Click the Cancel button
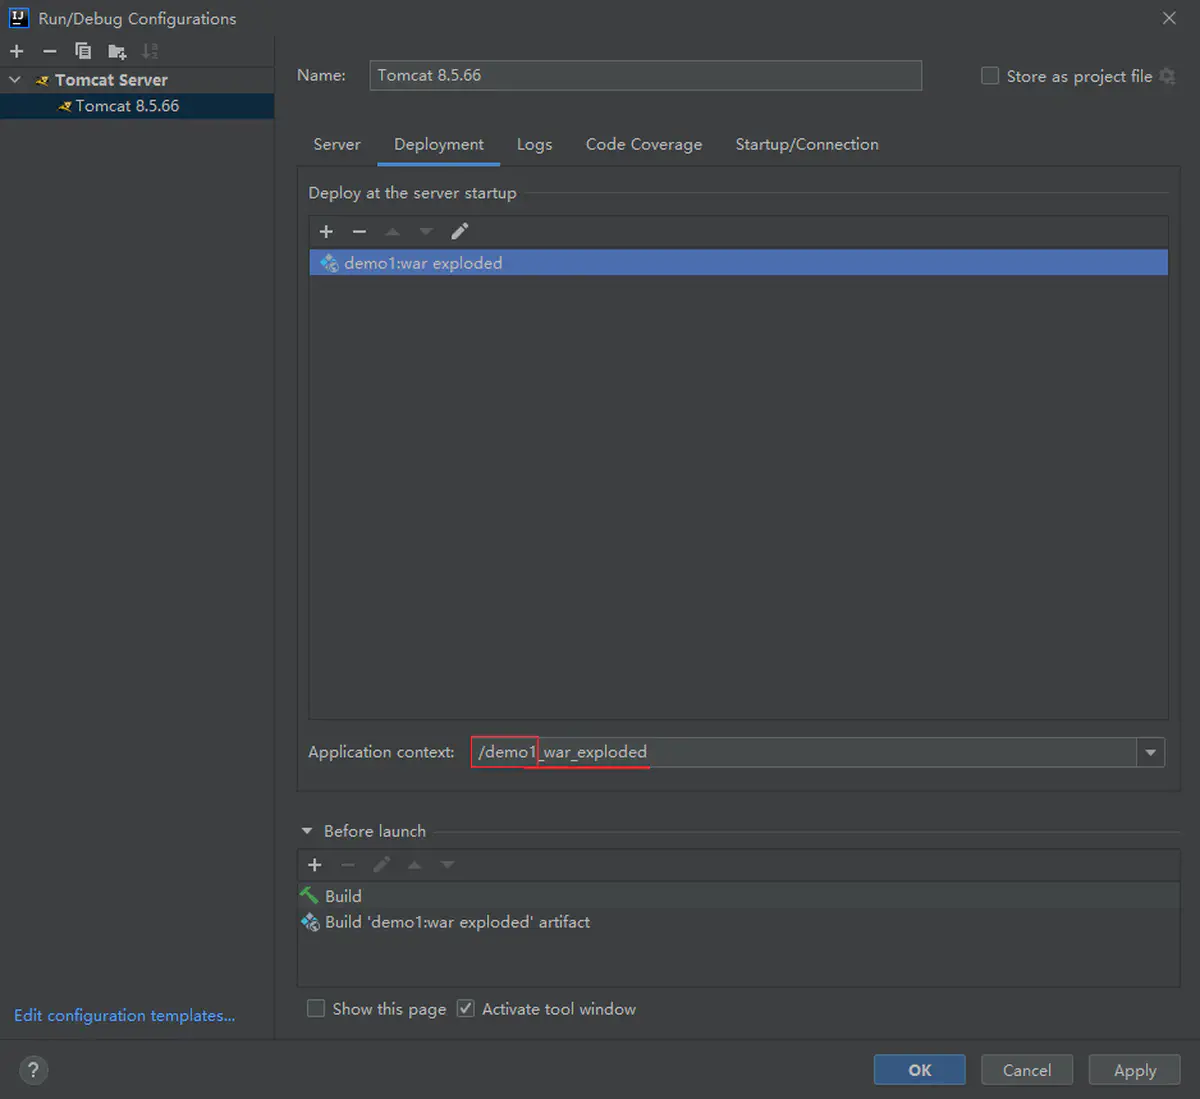The image size is (1200, 1099). 1027,1070
